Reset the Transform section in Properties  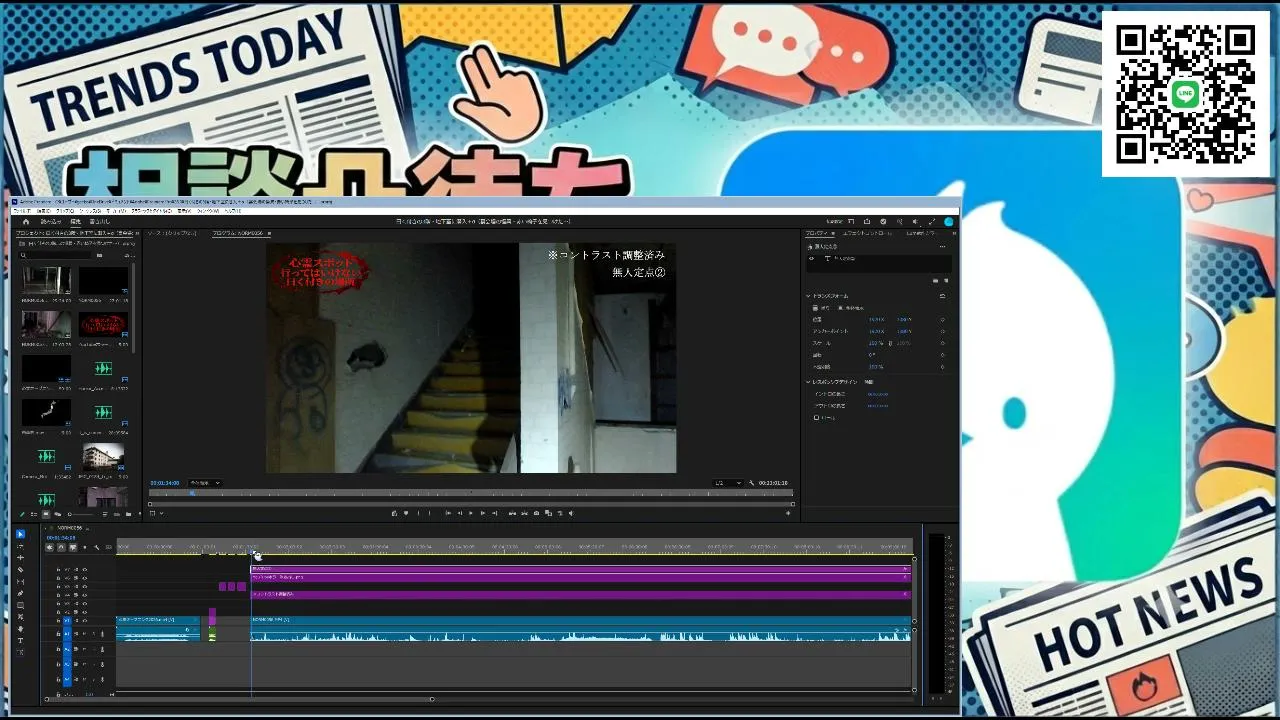tap(942, 296)
